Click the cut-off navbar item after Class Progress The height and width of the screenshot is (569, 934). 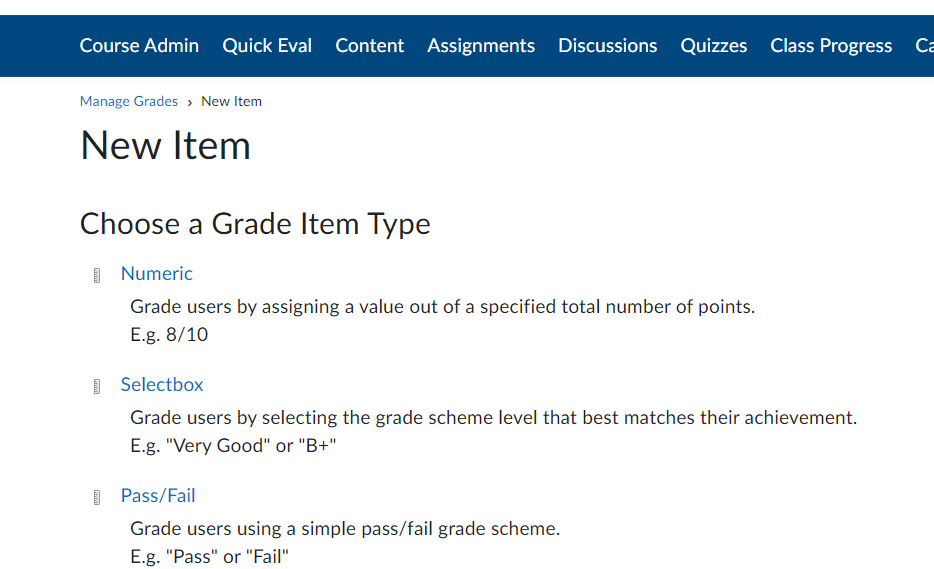924,46
